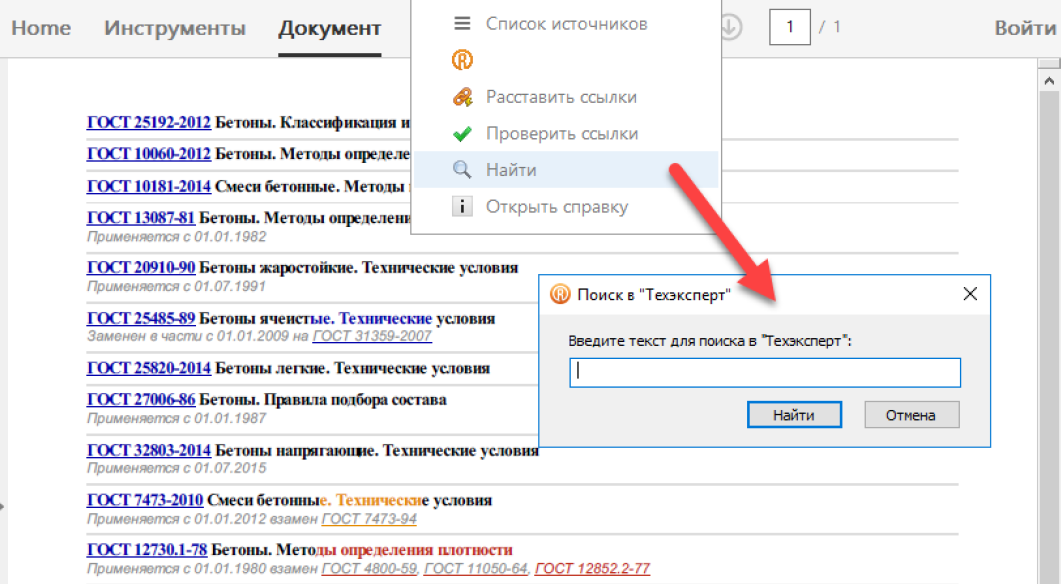Click the Войти sign-in button
This screenshot has height=584, width=1061.
[x=1025, y=28]
